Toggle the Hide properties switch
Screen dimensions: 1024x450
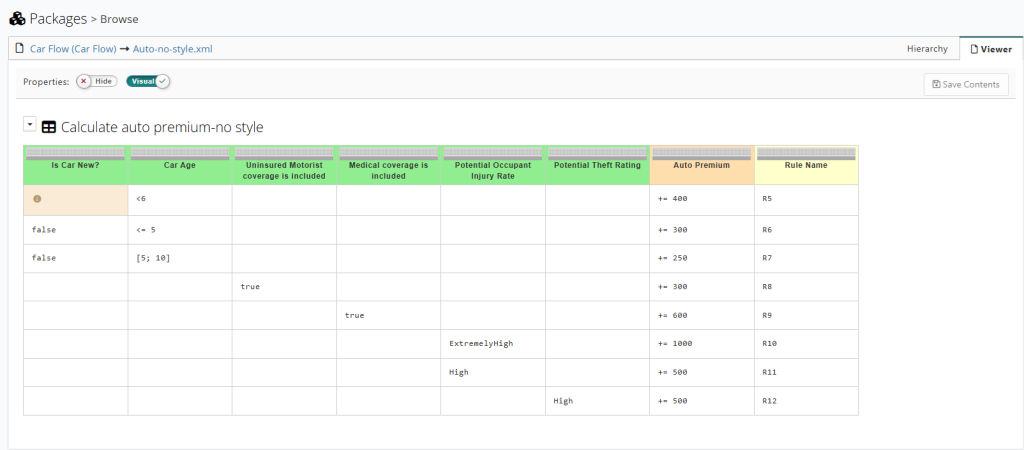(x=97, y=82)
